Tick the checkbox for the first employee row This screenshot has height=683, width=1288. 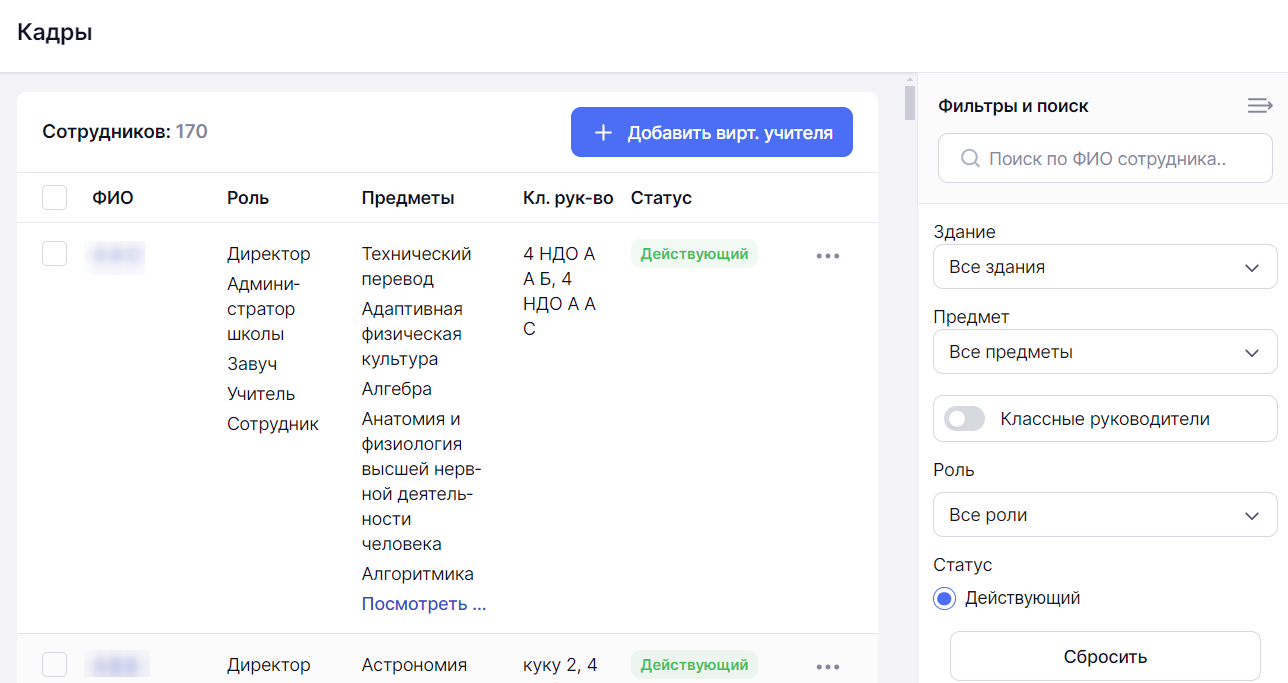(55, 254)
